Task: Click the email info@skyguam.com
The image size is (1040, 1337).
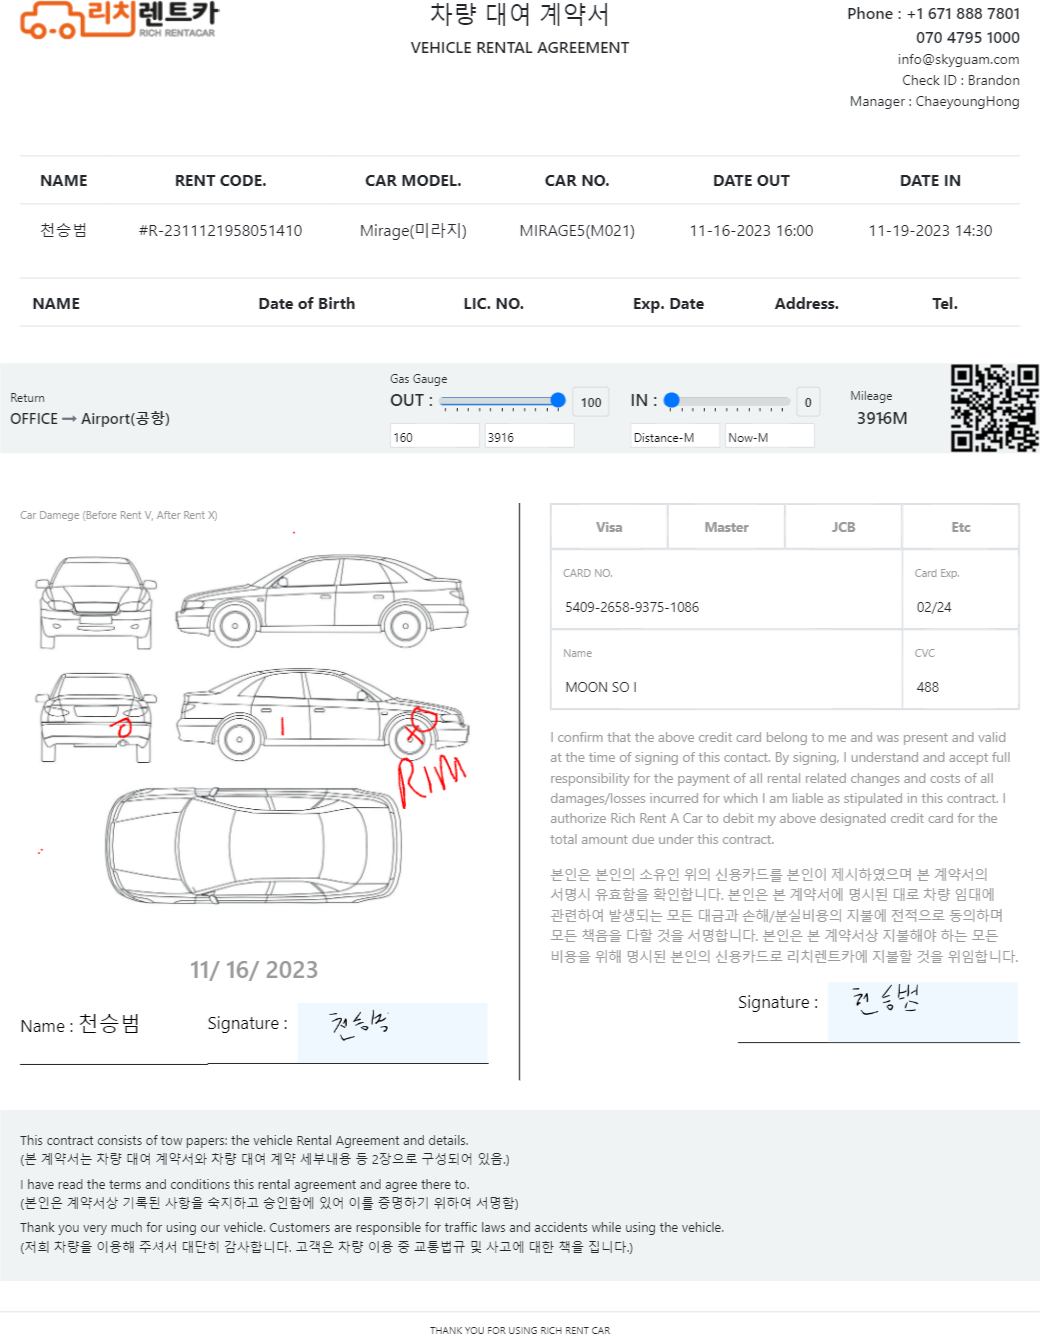Action: coord(958,59)
